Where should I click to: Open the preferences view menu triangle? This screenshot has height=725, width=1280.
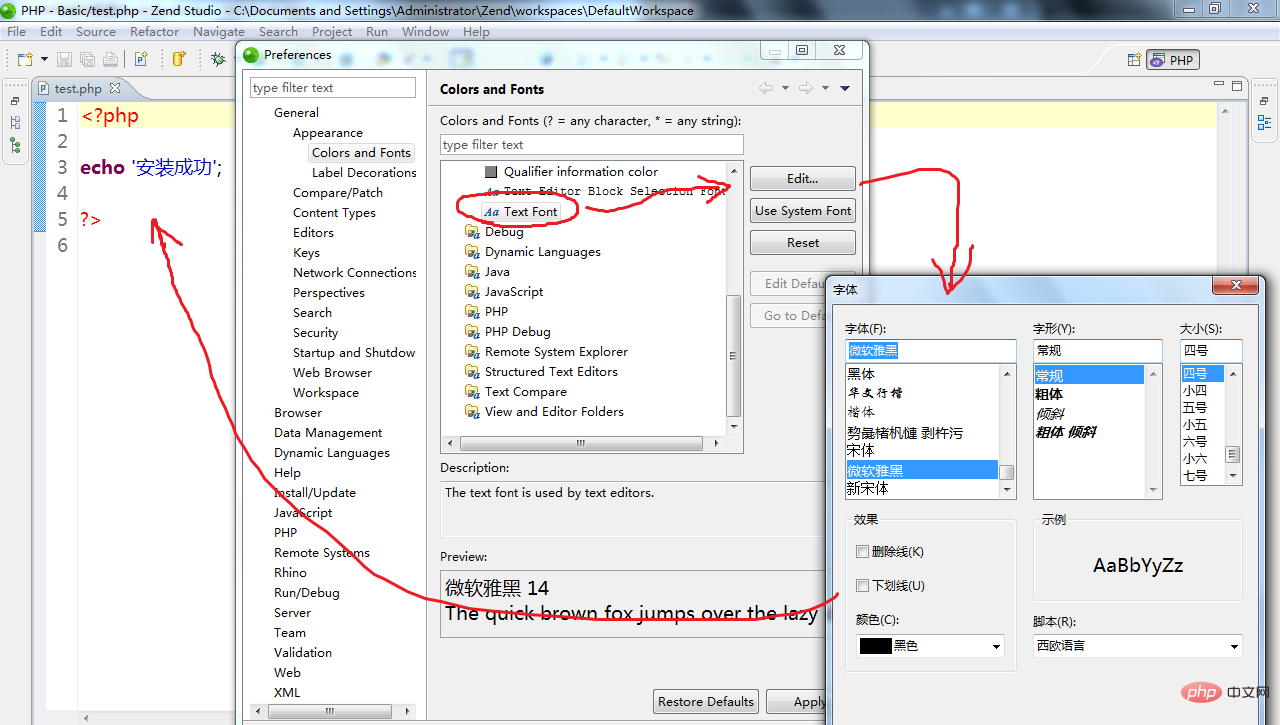(x=845, y=88)
